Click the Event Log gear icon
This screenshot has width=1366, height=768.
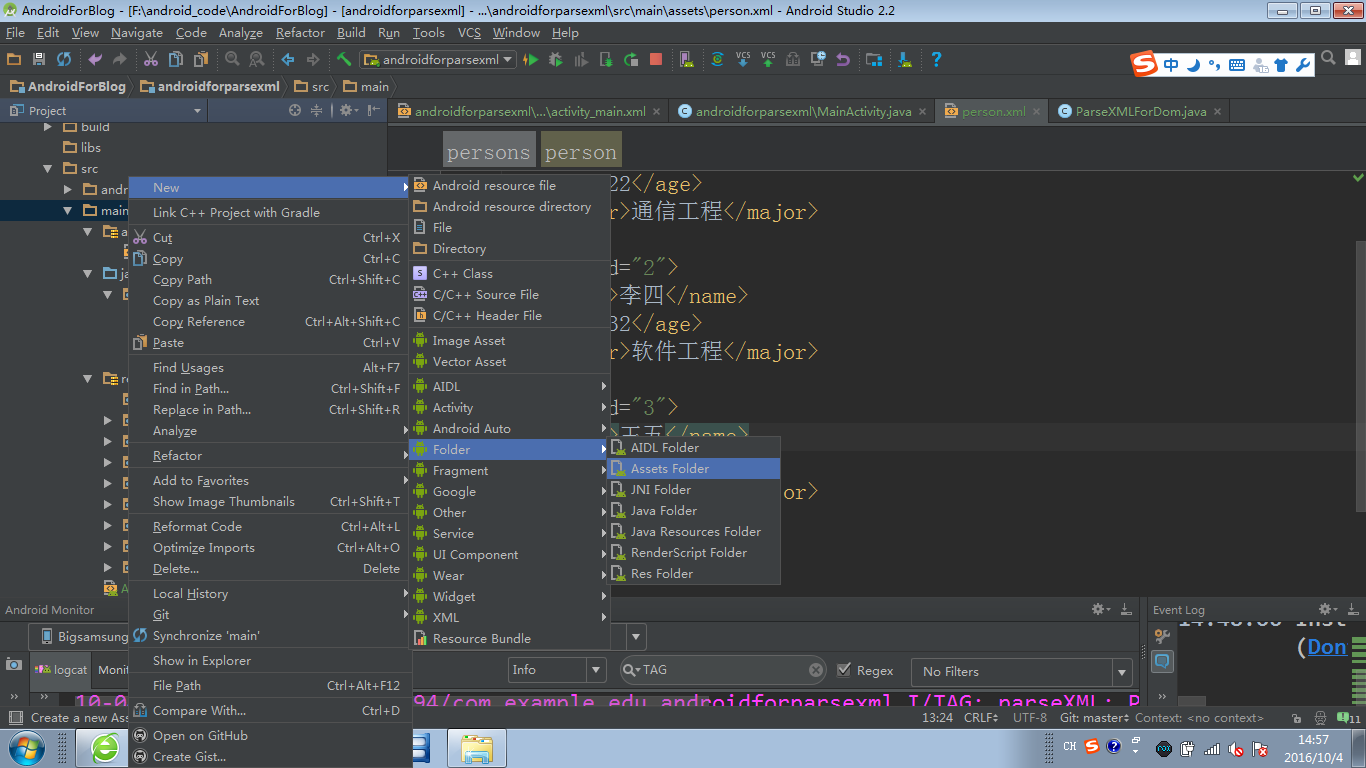click(1328, 609)
